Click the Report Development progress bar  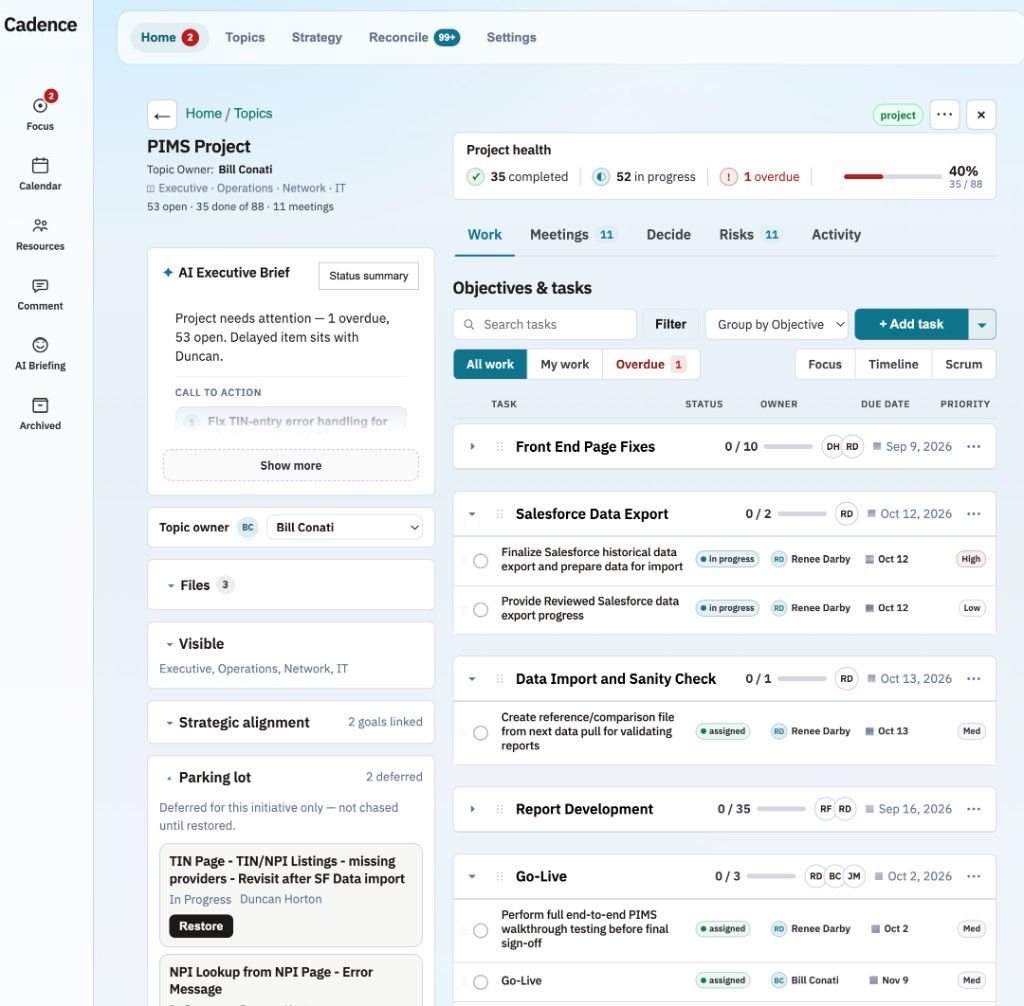pos(781,809)
